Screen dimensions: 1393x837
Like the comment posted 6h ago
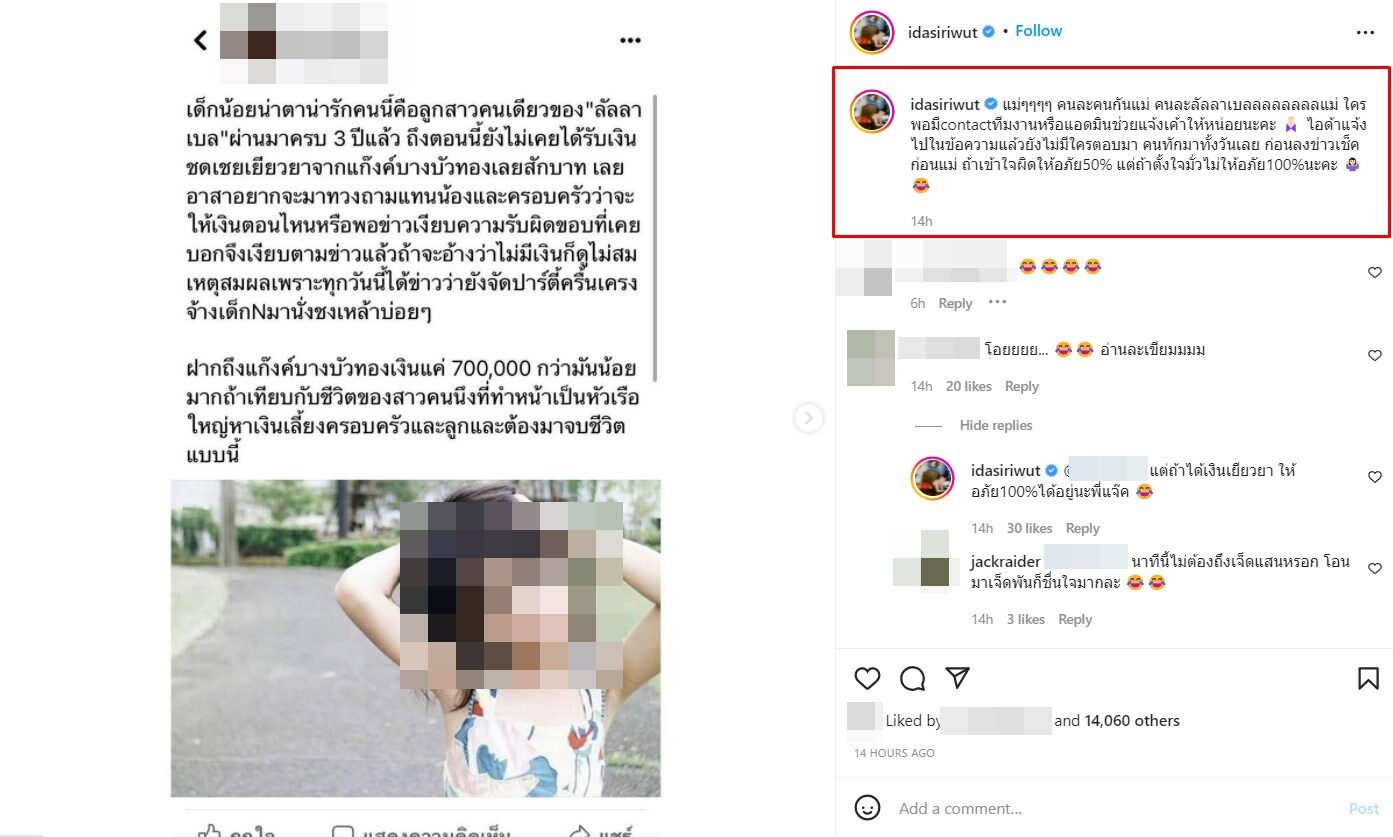click(x=1374, y=273)
